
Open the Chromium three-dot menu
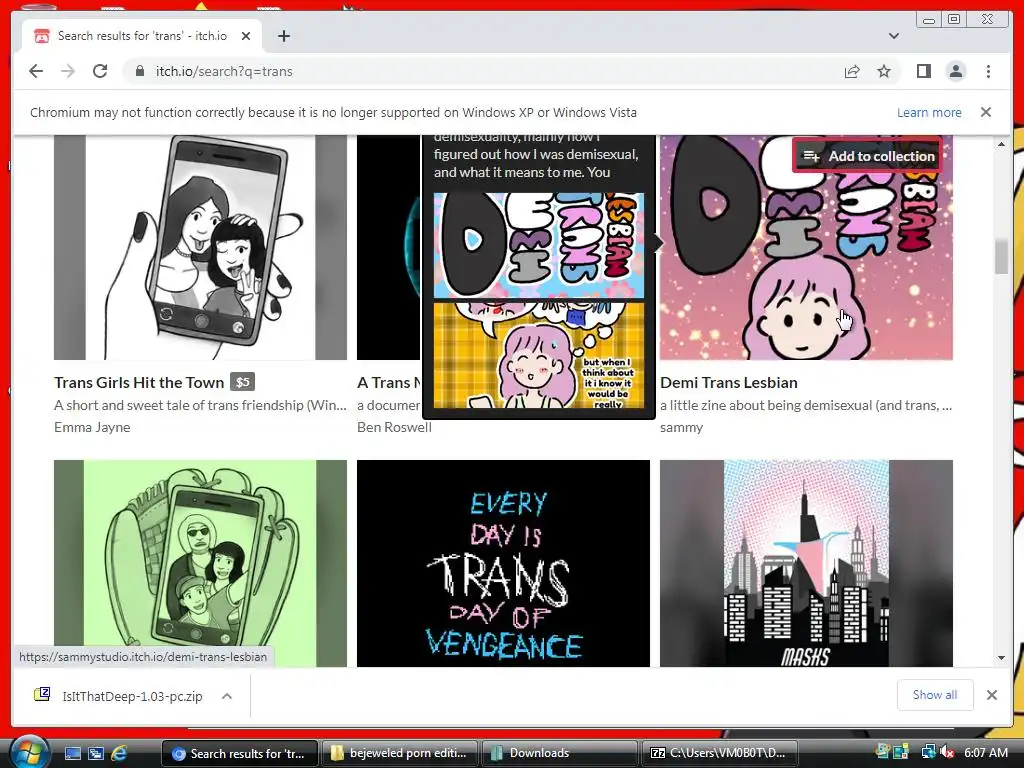tap(988, 71)
